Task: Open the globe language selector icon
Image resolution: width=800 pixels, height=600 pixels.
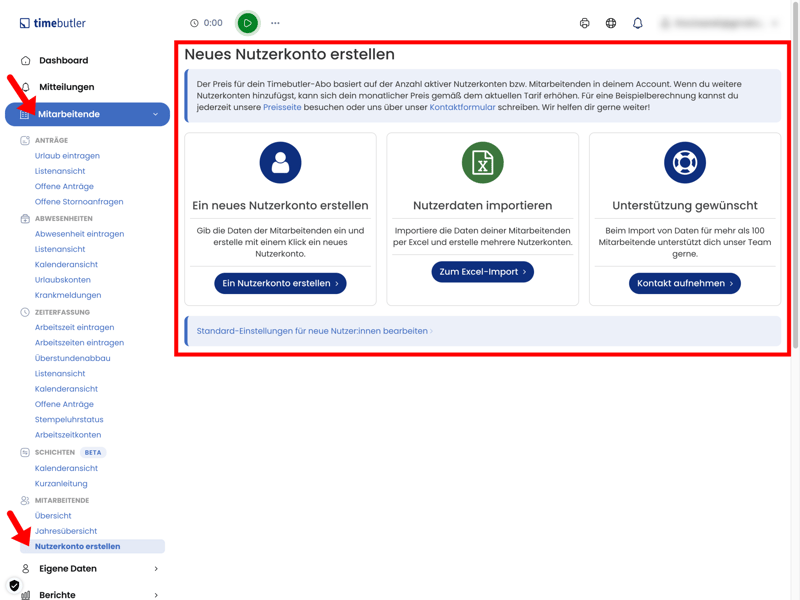Action: click(x=611, y=23)
